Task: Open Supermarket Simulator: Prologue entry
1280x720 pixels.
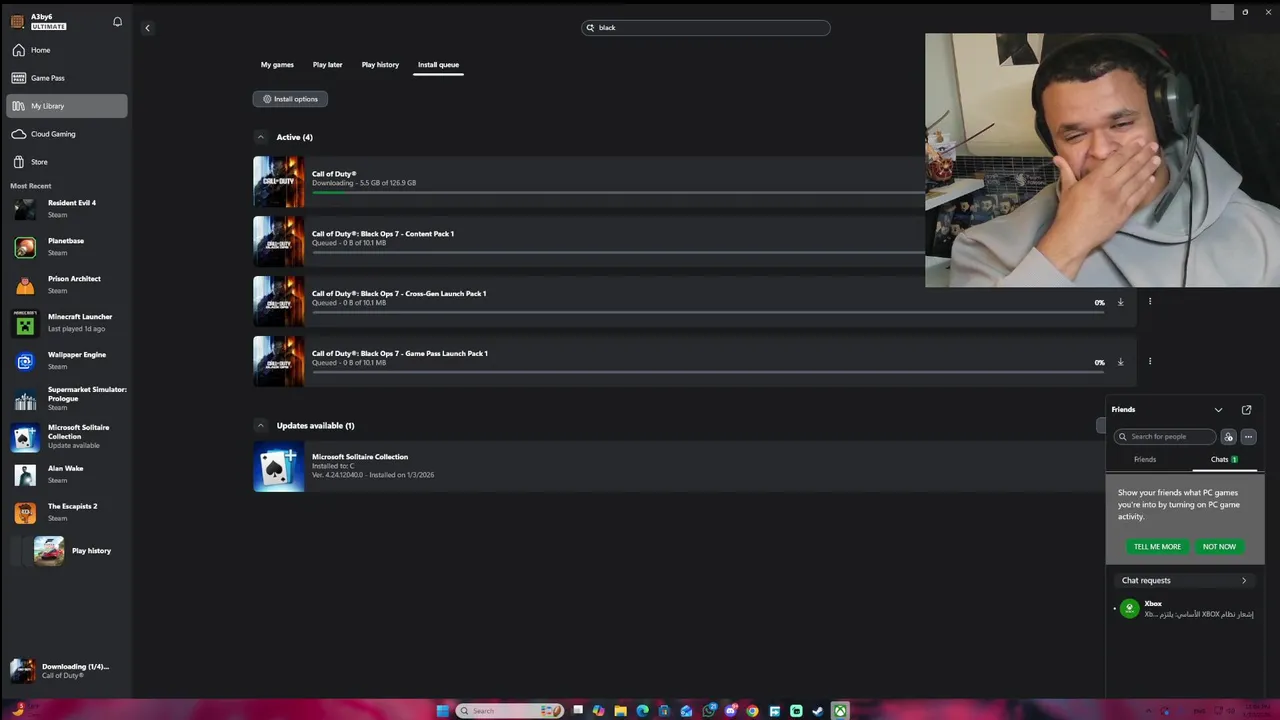Action: click(x=67, y=399)
